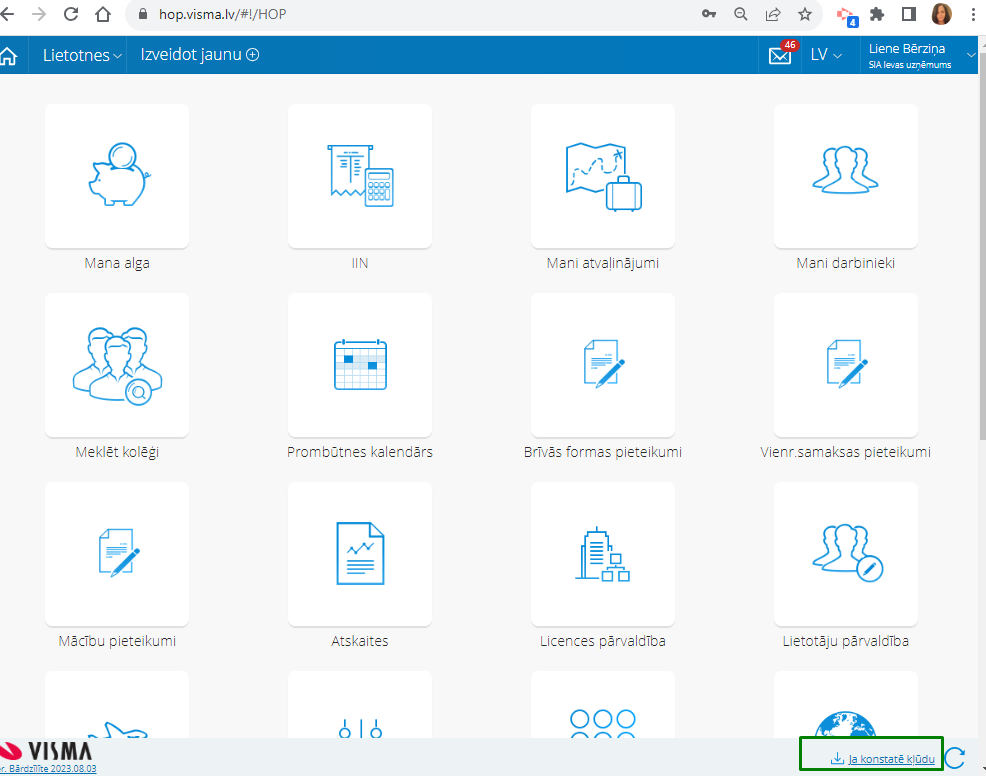Open the Atskaites report tile
The image size is (986, 776).
coord(360,554)
